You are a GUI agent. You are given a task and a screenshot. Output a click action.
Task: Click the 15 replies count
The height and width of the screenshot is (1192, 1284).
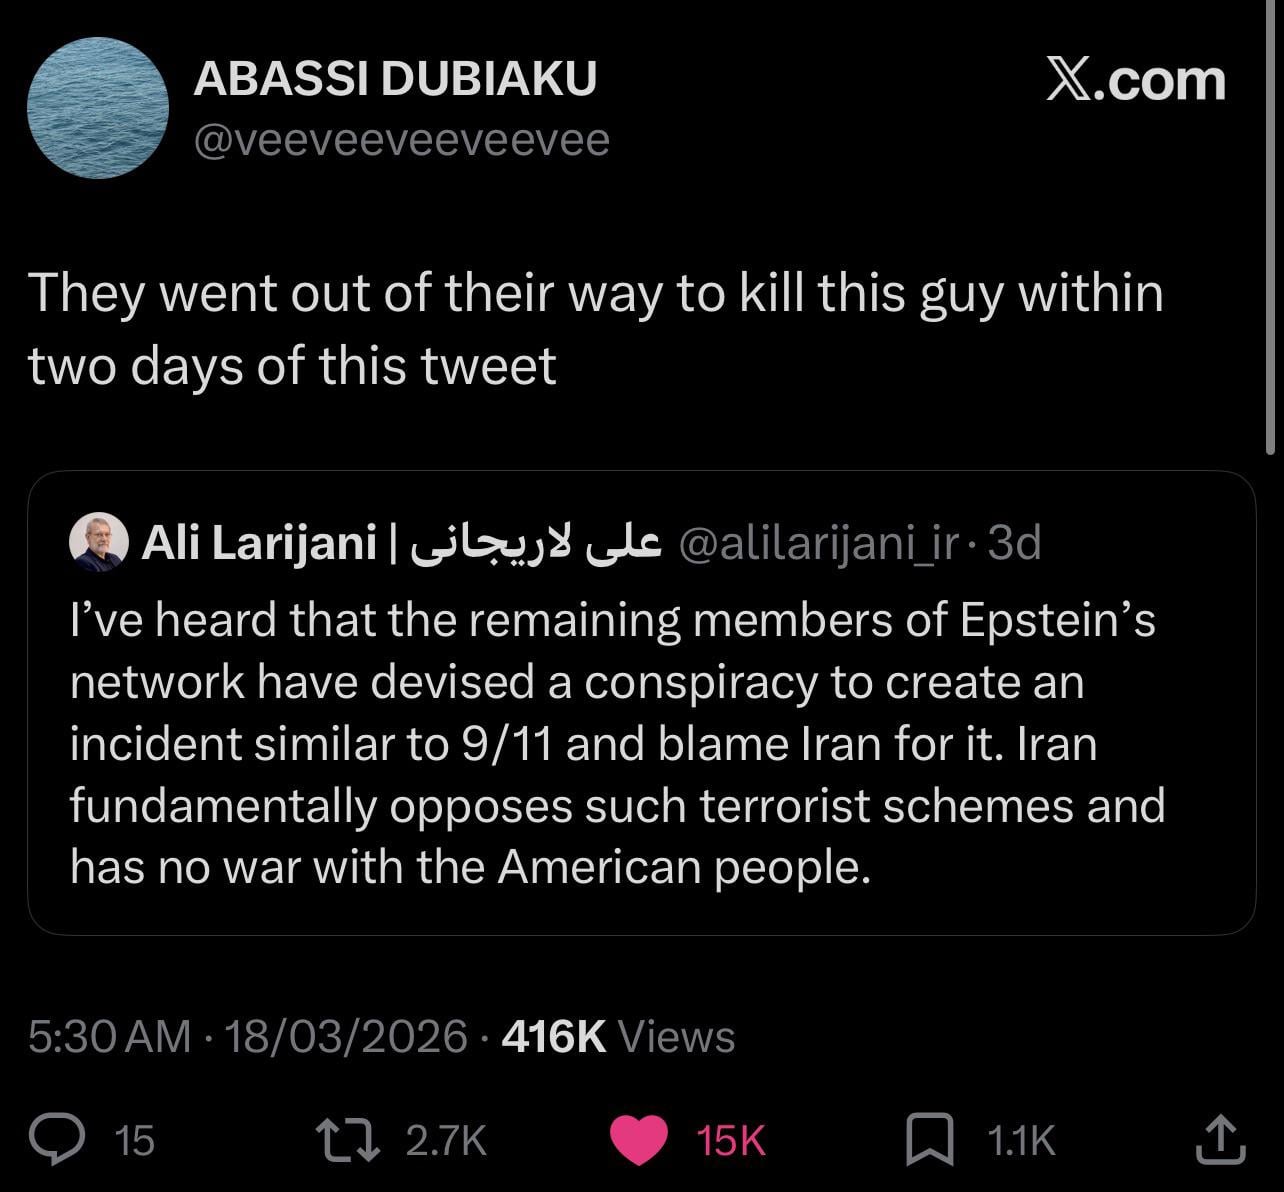135,1140
